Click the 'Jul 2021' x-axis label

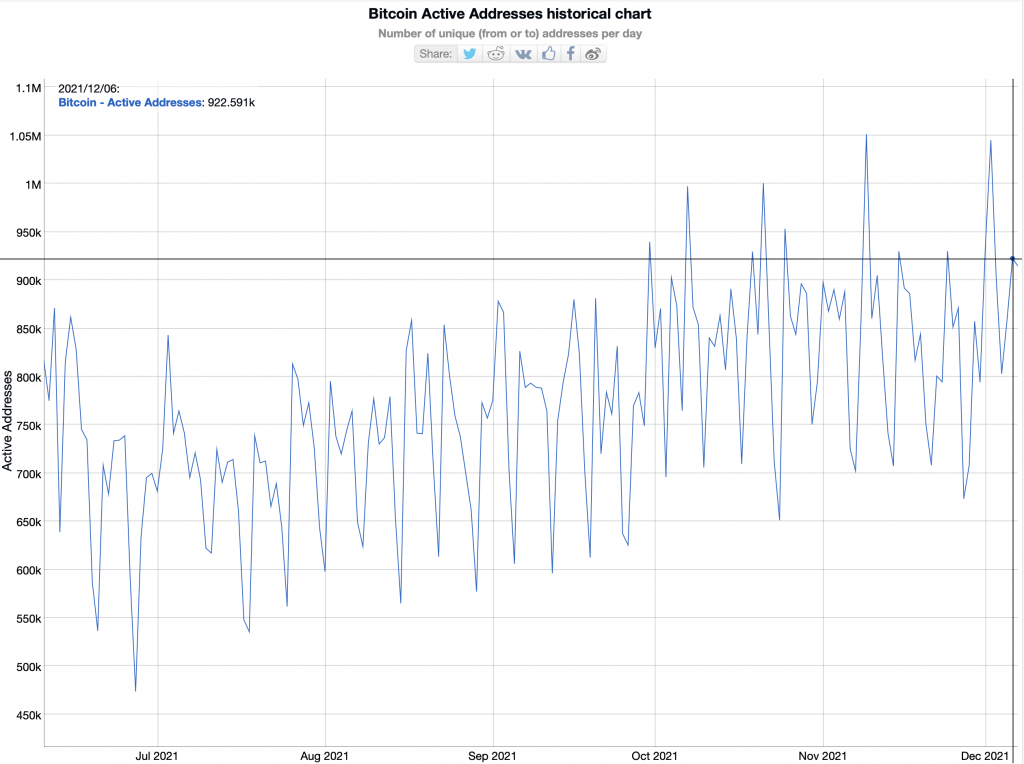[x=157, y=756]
